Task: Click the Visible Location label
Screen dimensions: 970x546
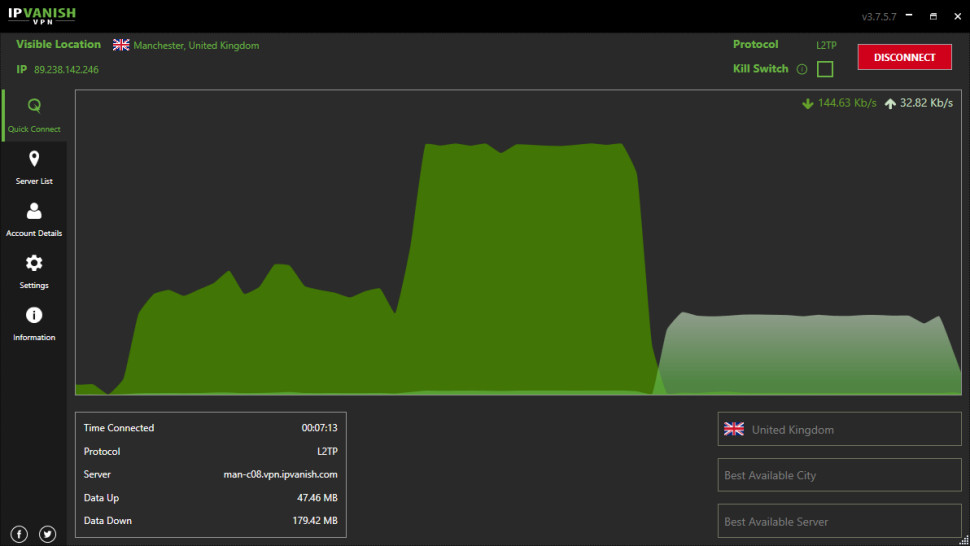Action: (x=58, y=45)
